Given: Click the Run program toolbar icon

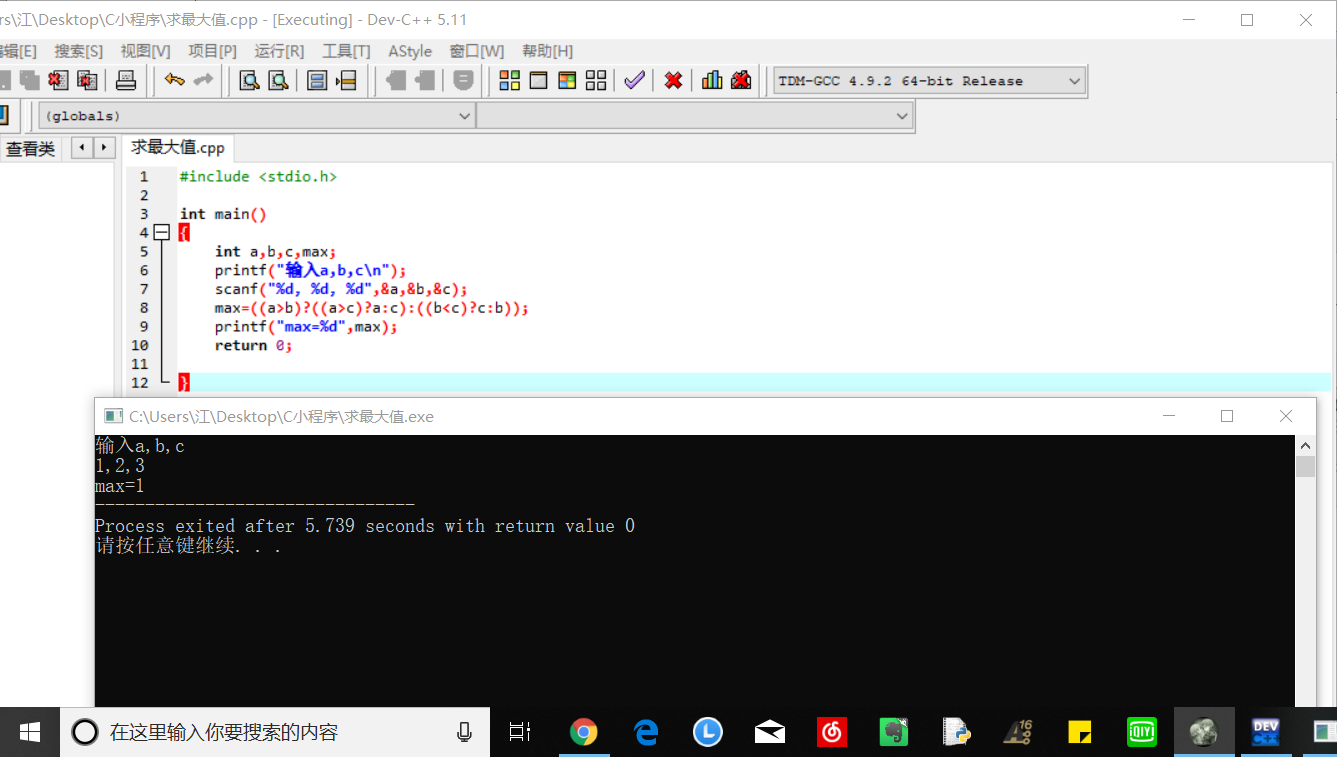Looking at the screenshot, I should tap(538, 81).
